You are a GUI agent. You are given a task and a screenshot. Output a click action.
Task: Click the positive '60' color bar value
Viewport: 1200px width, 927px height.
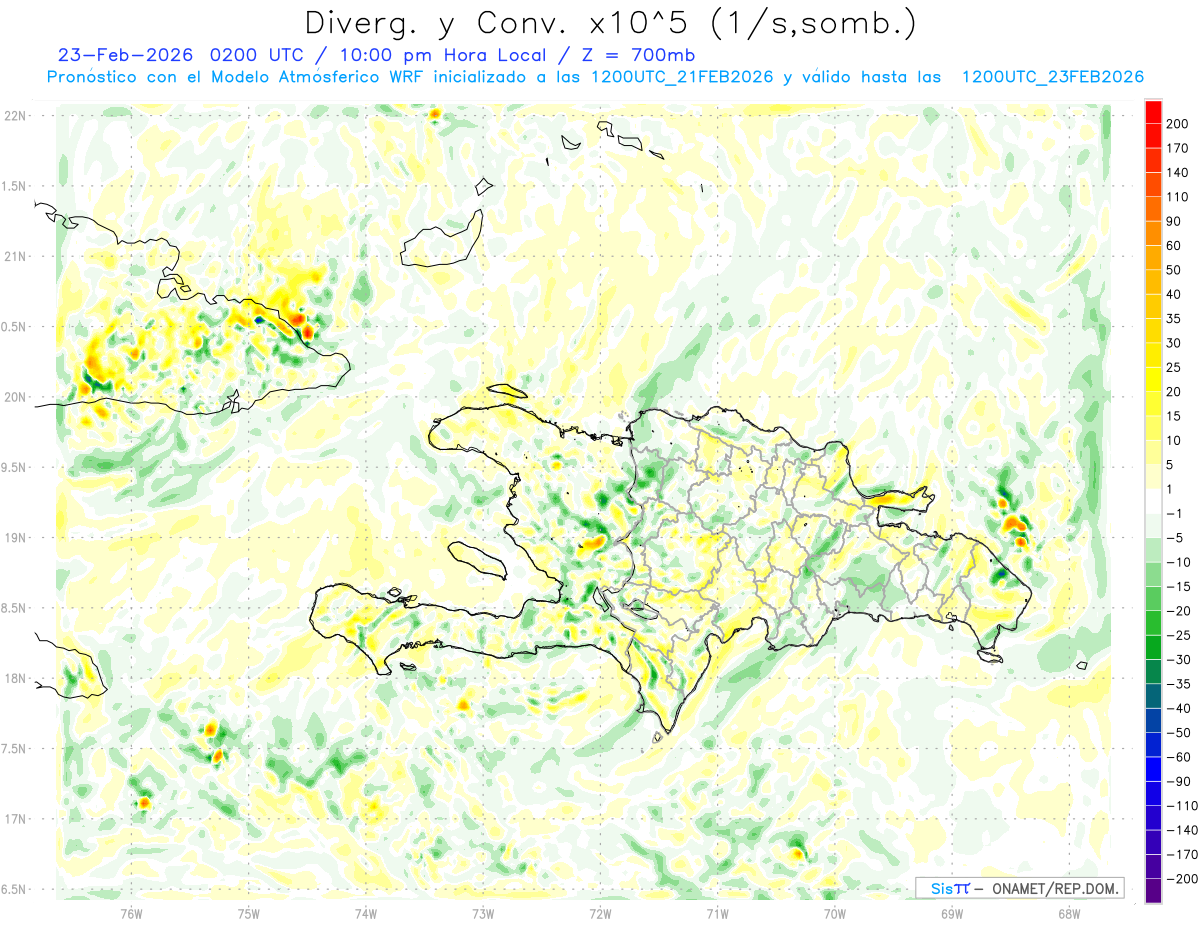click(x=1174, y=246)
